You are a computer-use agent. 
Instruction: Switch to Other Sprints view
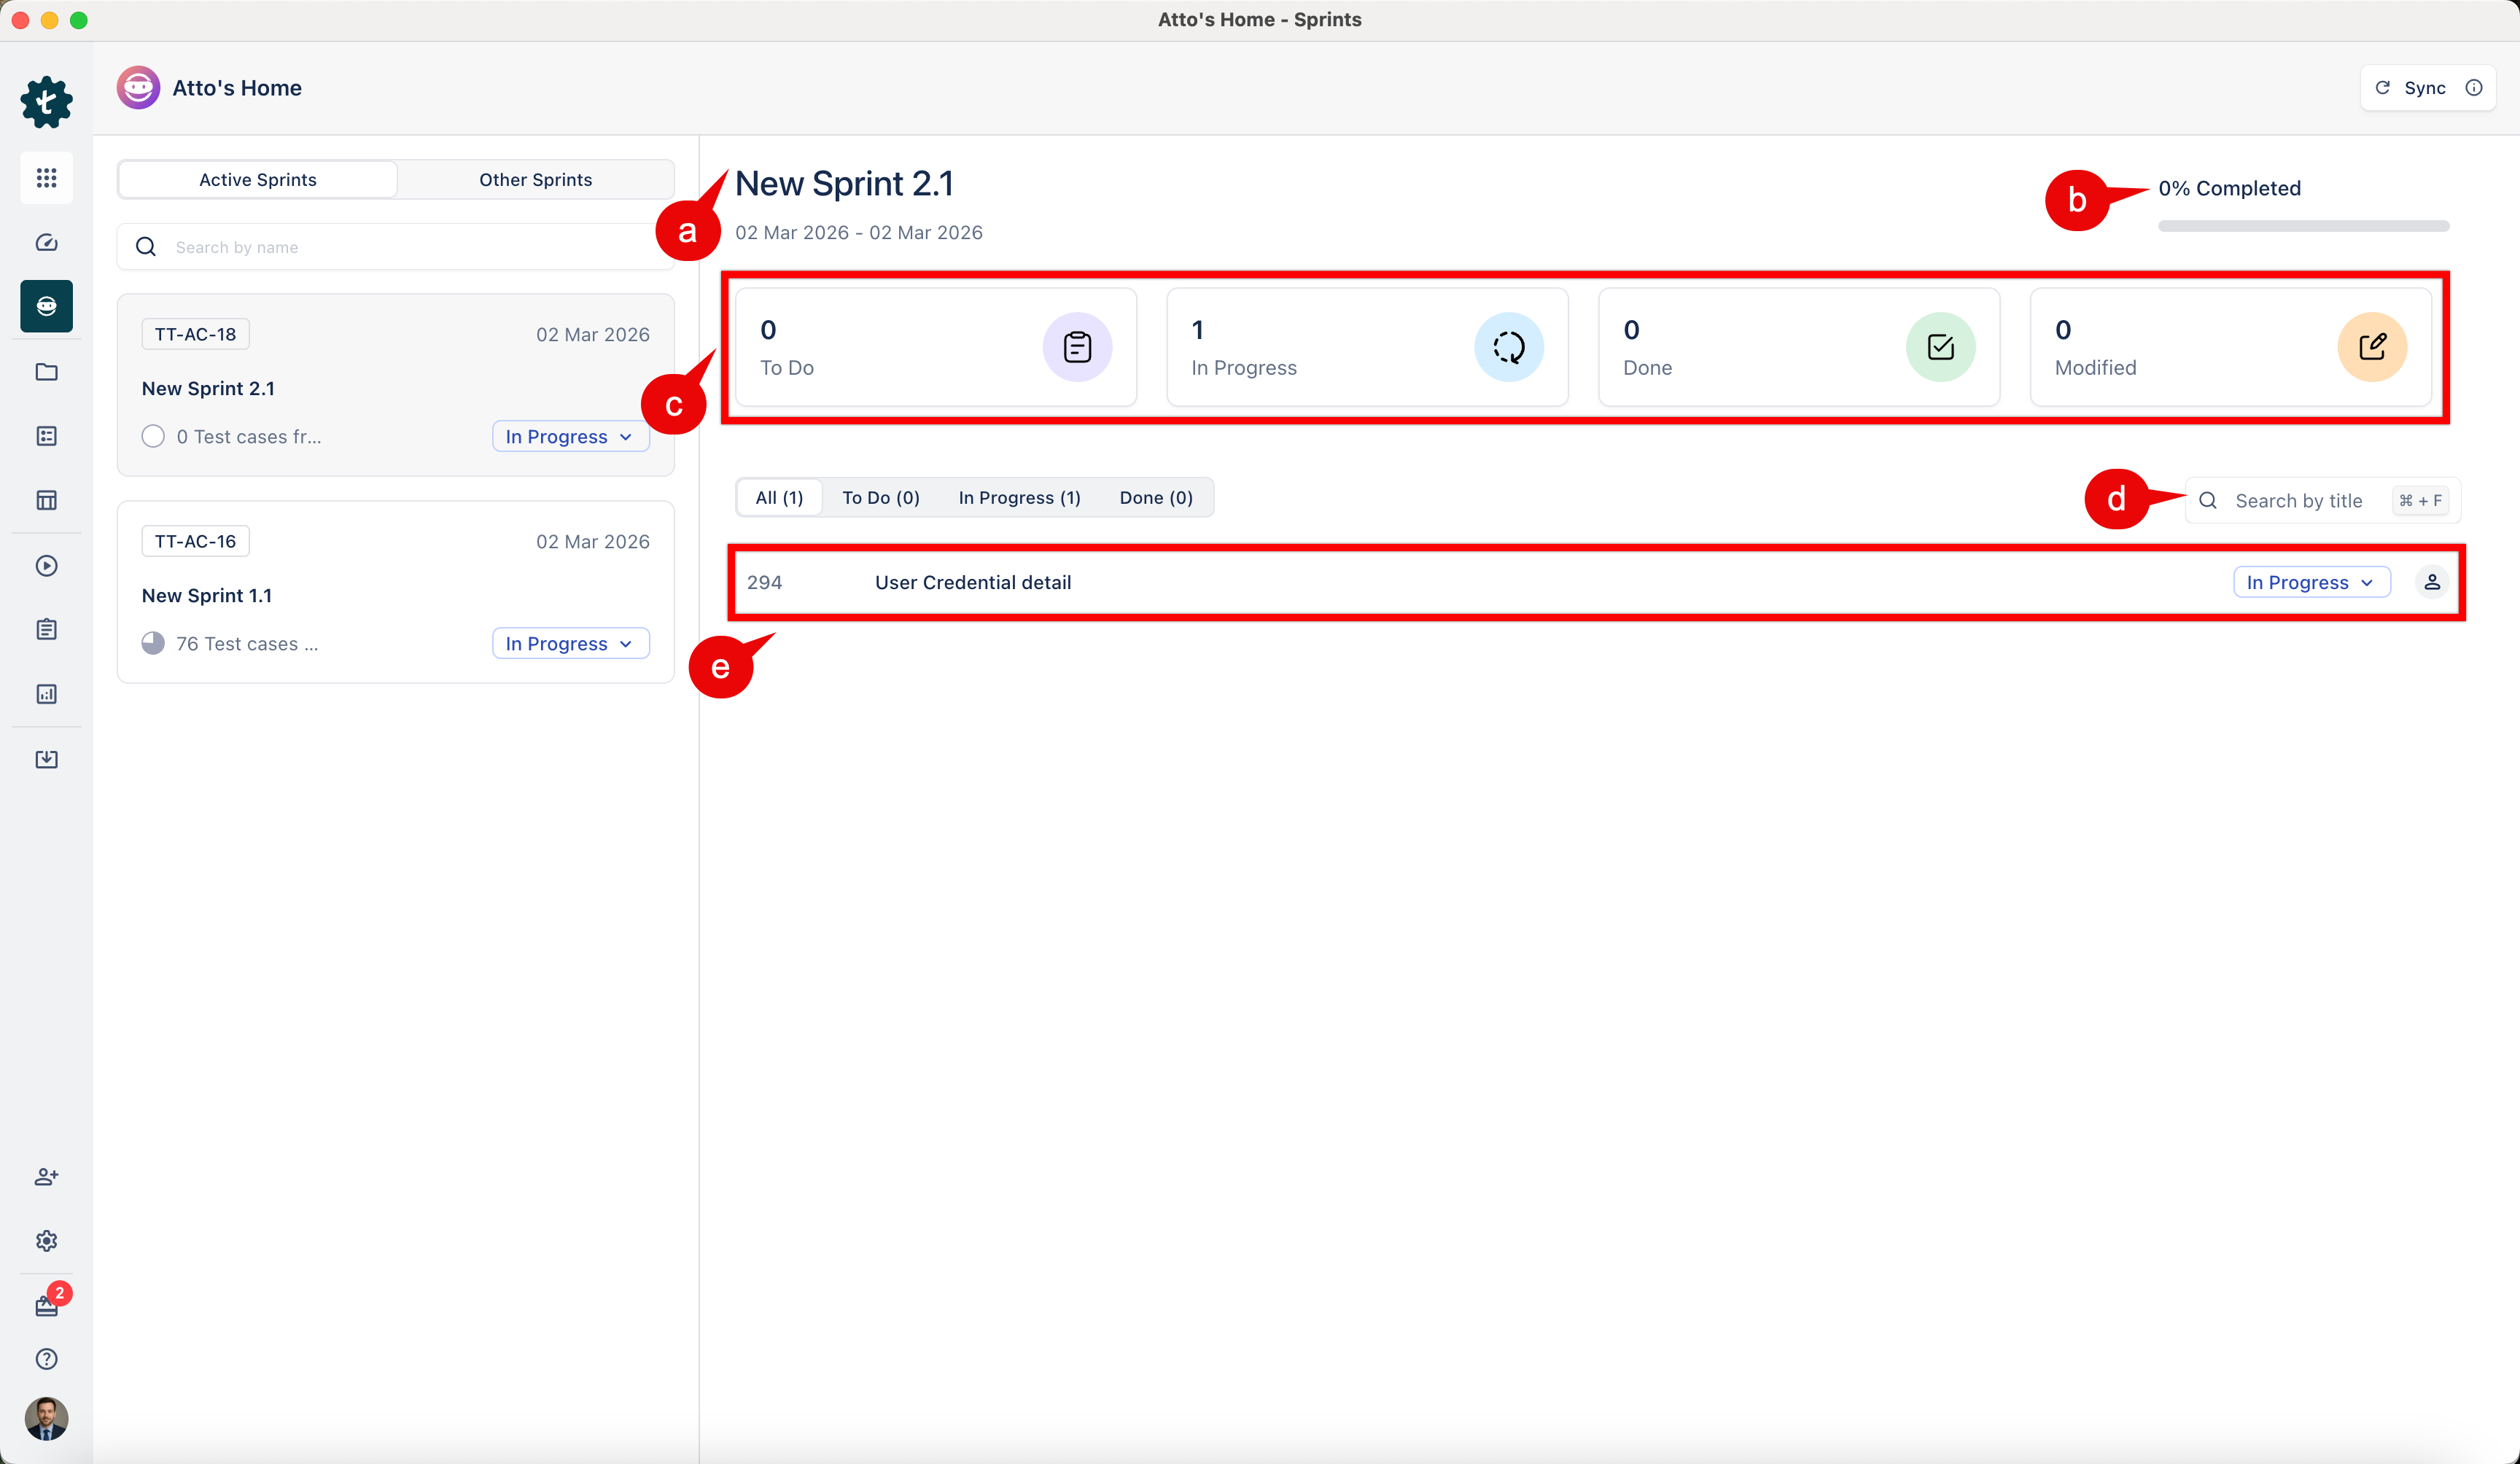point(535,180)
